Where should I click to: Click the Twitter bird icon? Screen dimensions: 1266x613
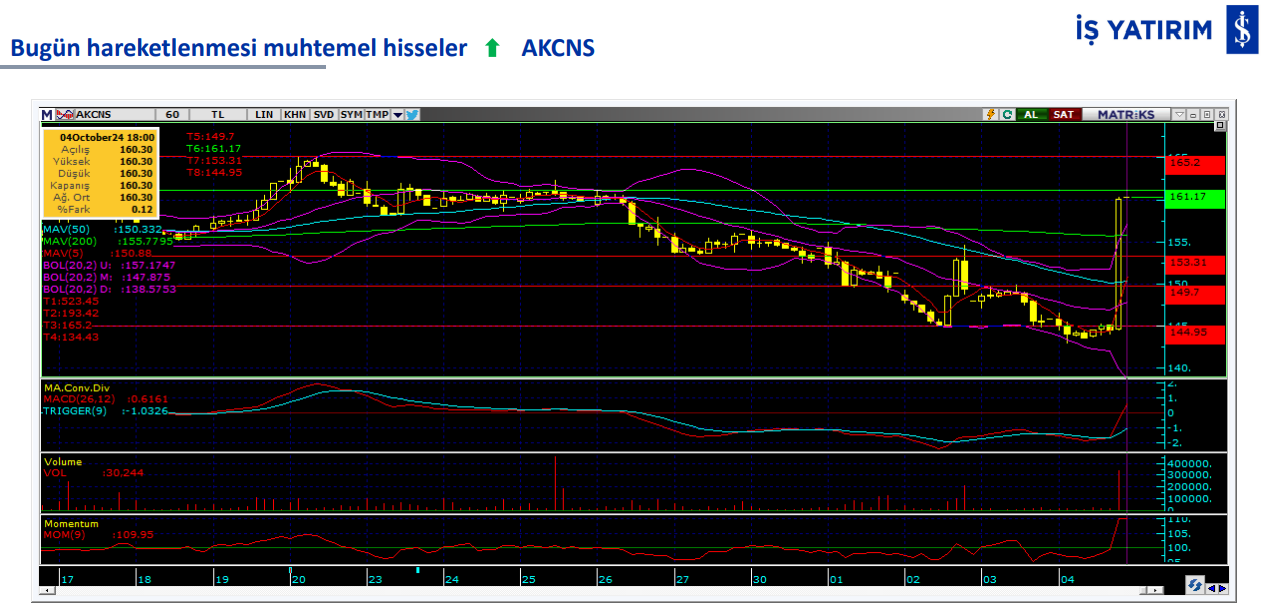pos(412,114)
